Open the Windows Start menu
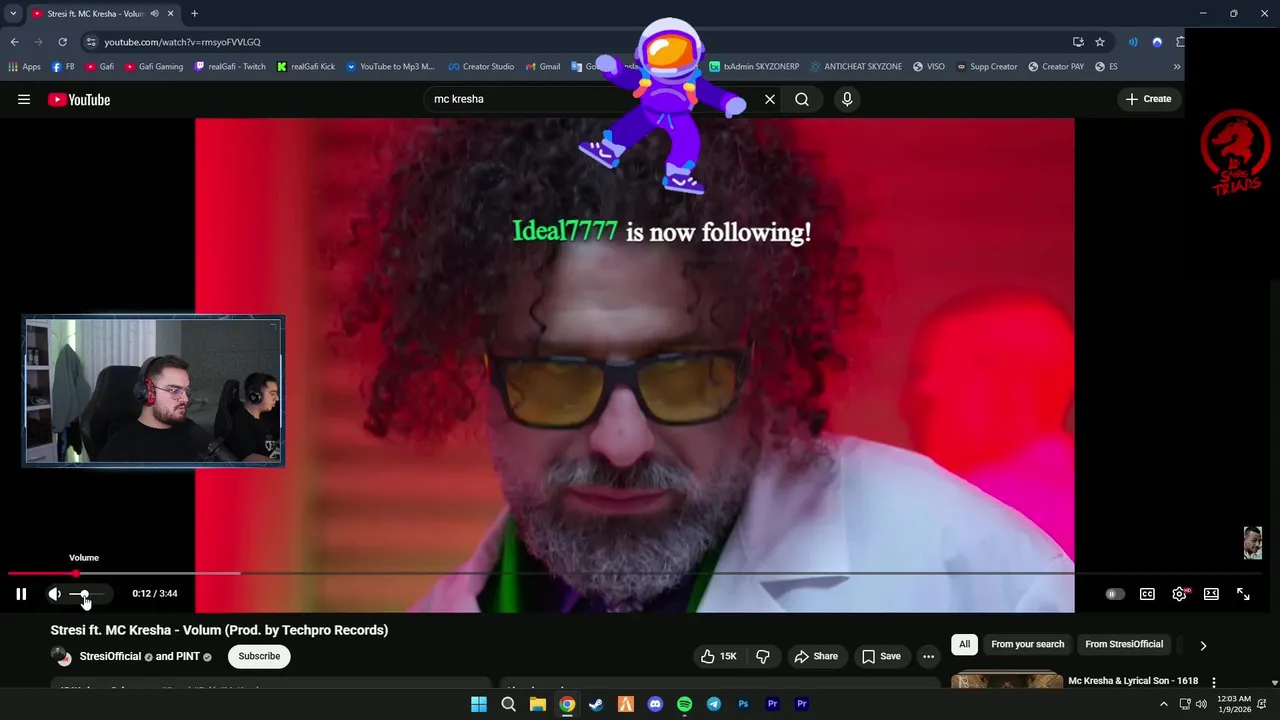1280x720 pixels. (479, 704)
